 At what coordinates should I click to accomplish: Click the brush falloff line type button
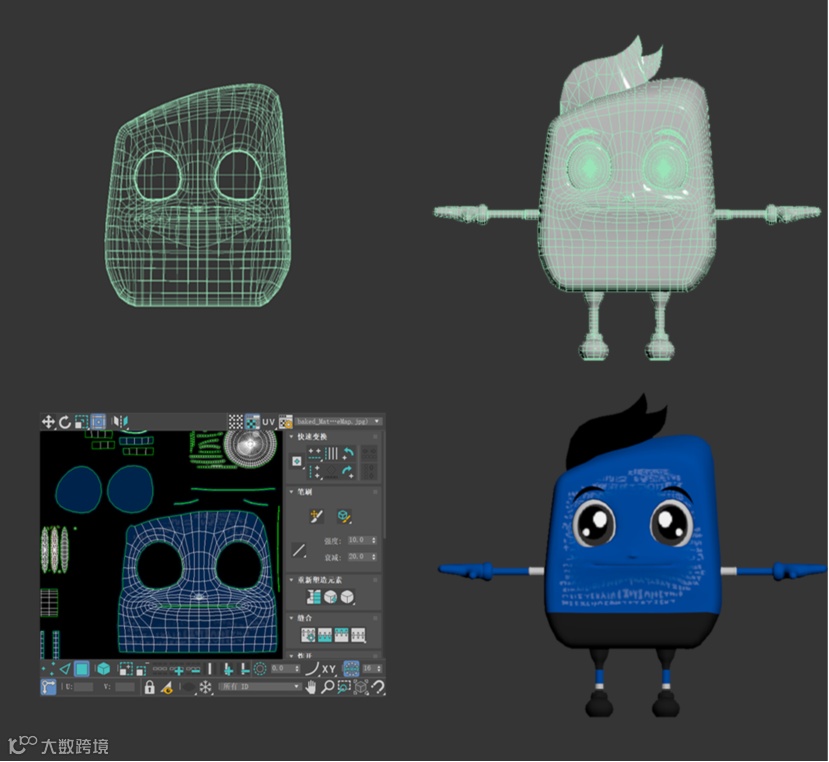(x=299, y=550)
